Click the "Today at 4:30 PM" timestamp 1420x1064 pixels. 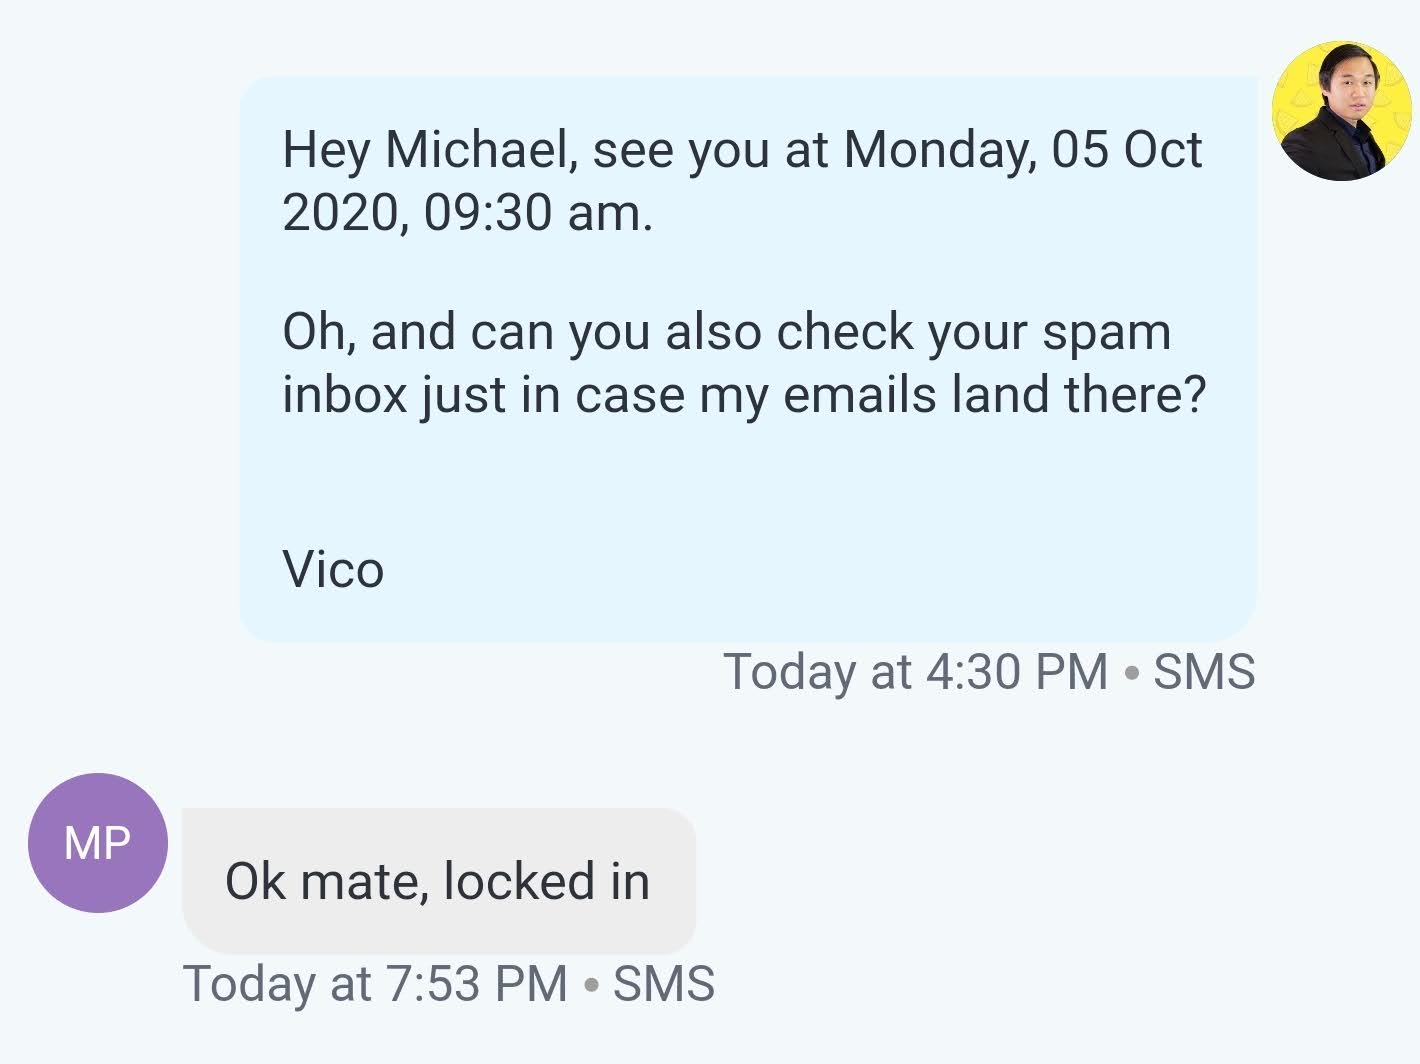pos(915,671)
